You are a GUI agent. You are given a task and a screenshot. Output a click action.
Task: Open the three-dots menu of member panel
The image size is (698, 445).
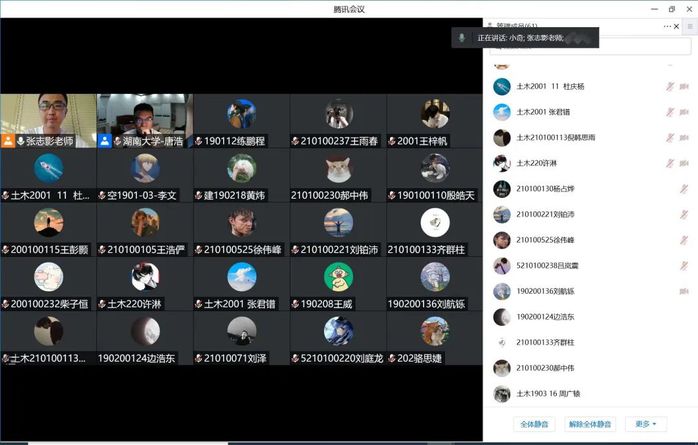(667, 26)
